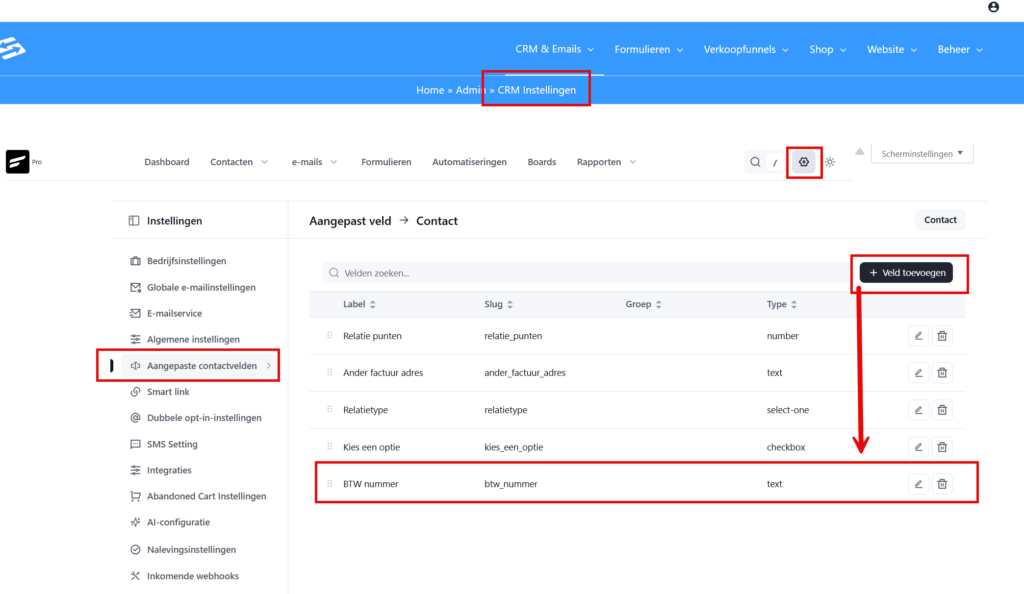This screenshot has height=594, width=1024.
Task: Expand Formulieren top menu
Action: (x=648, y=50)
